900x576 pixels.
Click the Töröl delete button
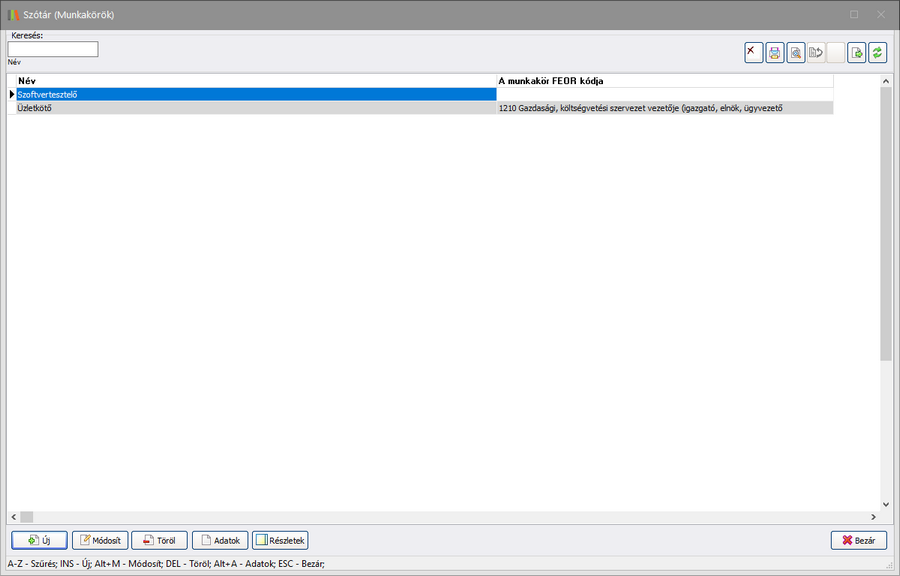[158, 540]
